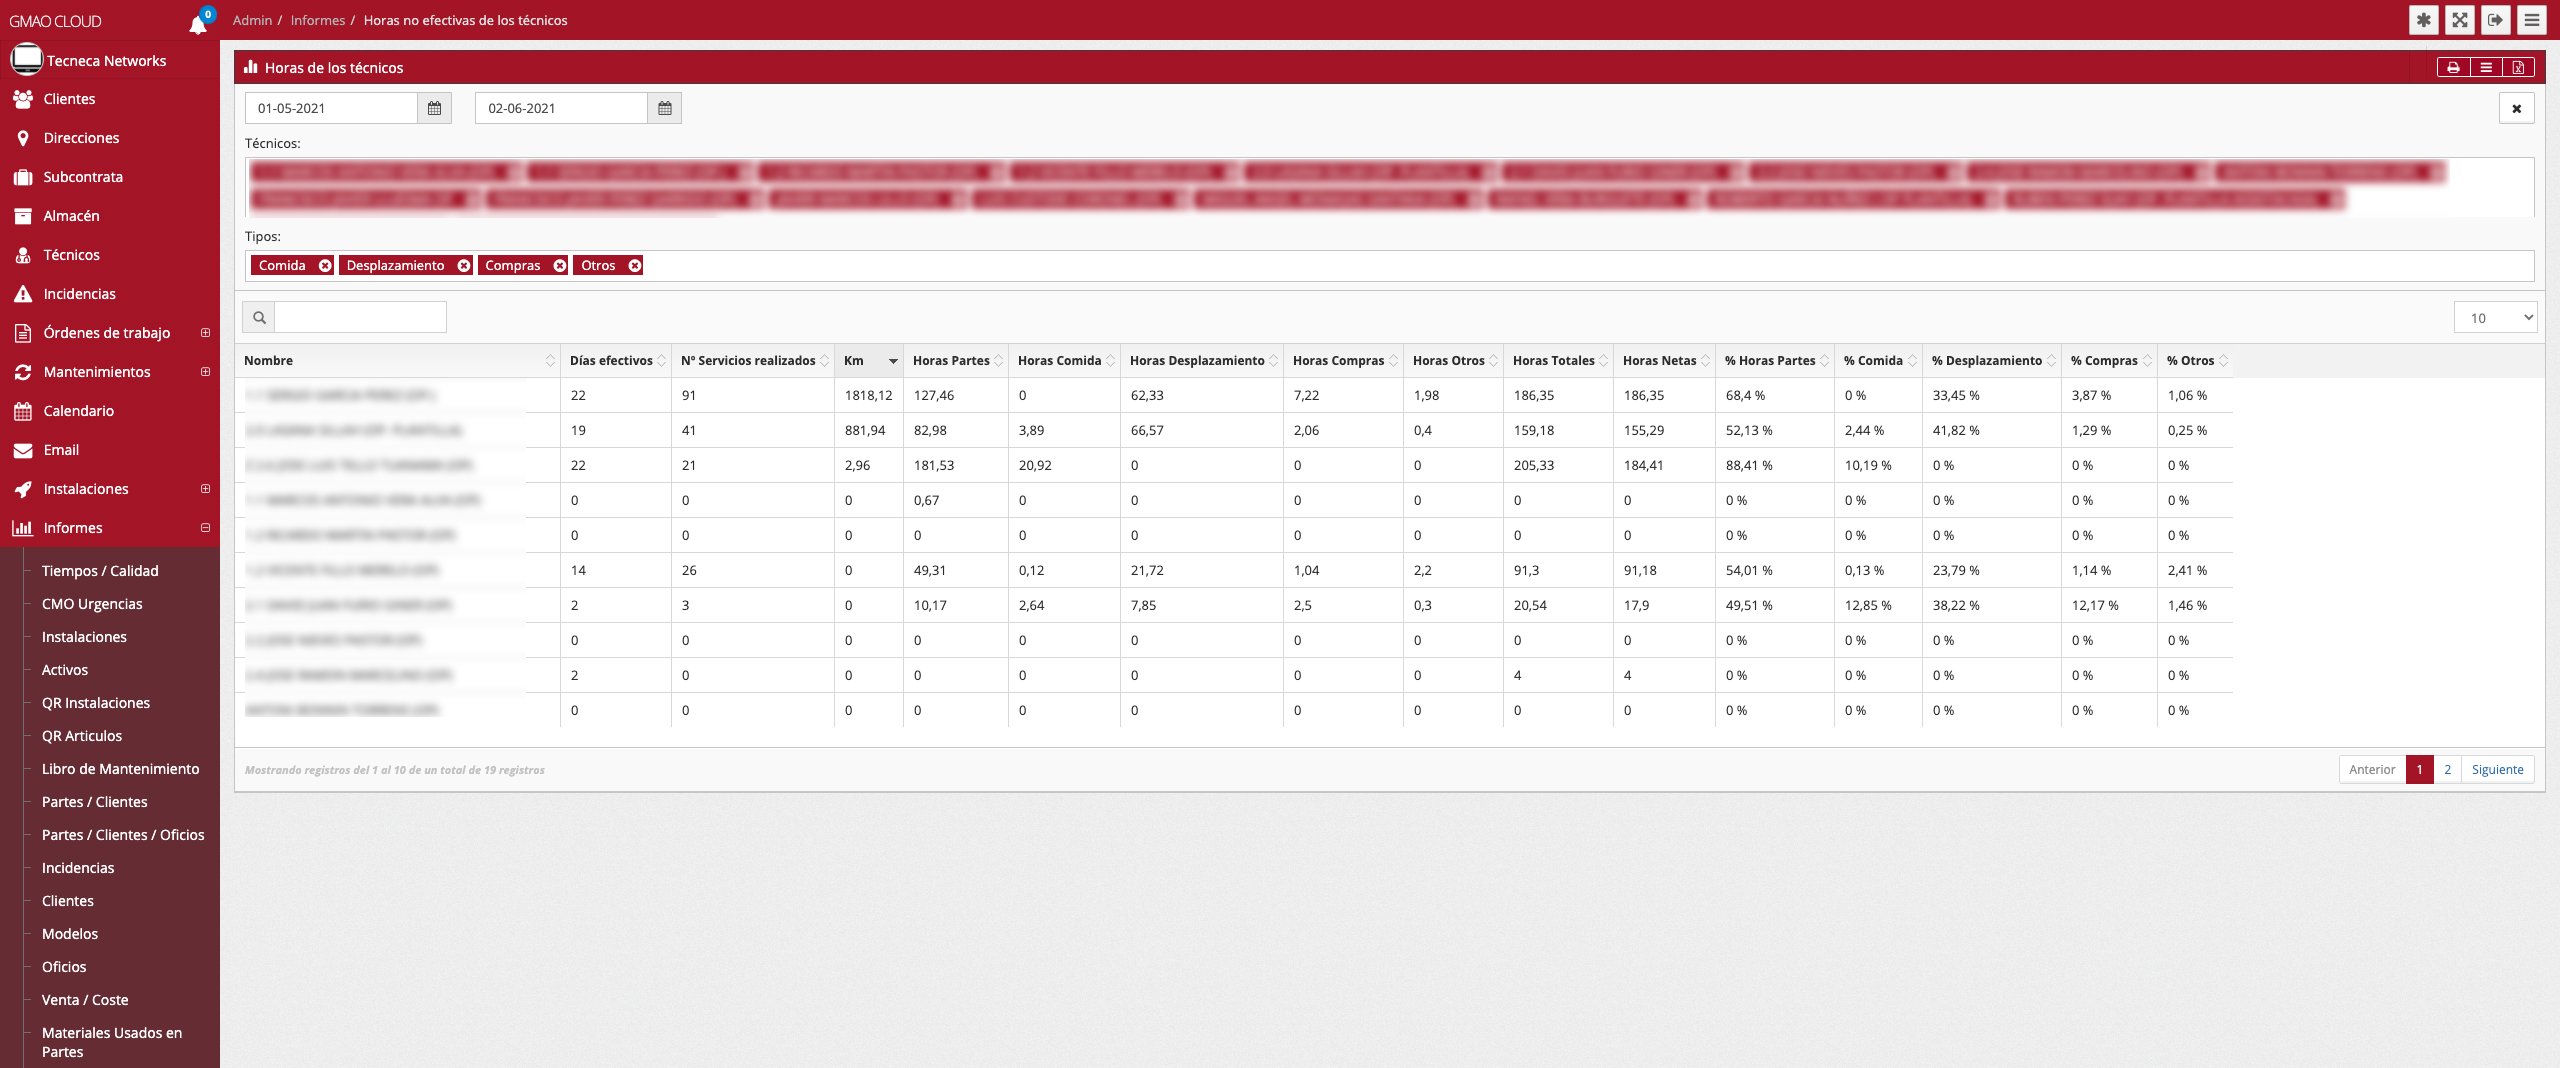Open Partes / Clientes / Oficios report

click(123, 835)
